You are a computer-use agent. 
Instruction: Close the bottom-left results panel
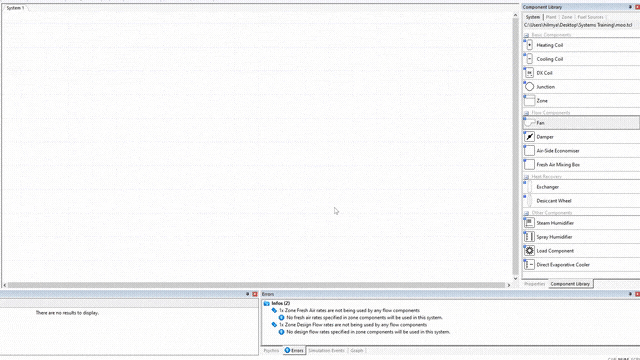click(x=255, y=294)
